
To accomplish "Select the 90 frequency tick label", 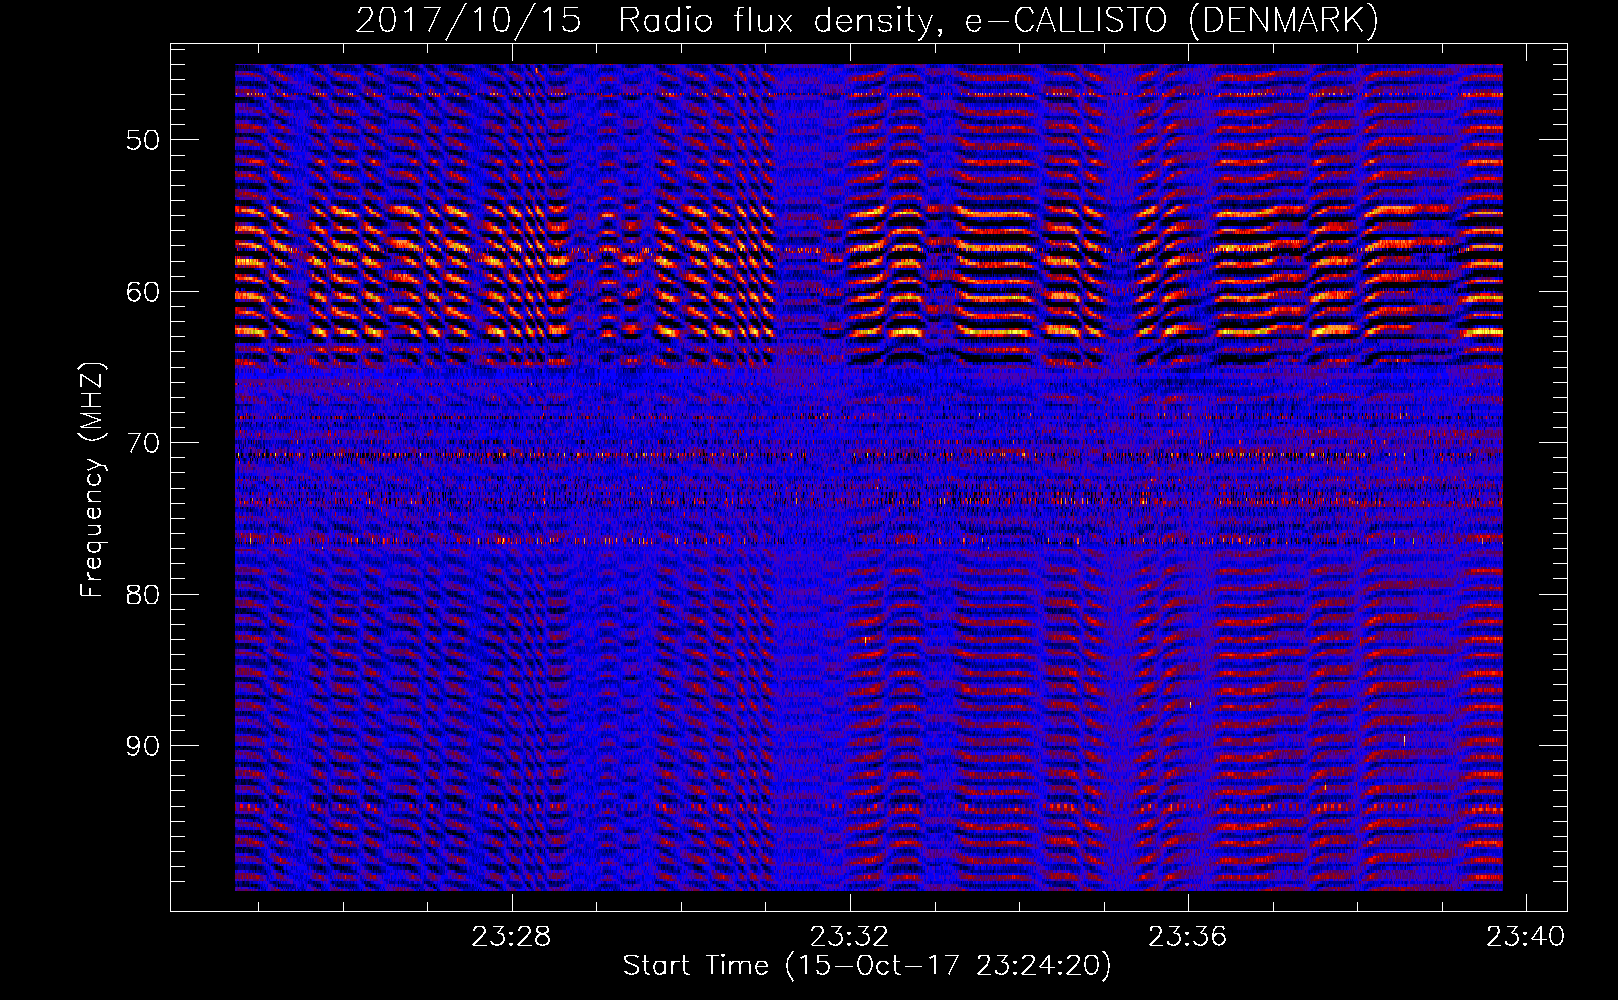I will (x=143, y=746).
